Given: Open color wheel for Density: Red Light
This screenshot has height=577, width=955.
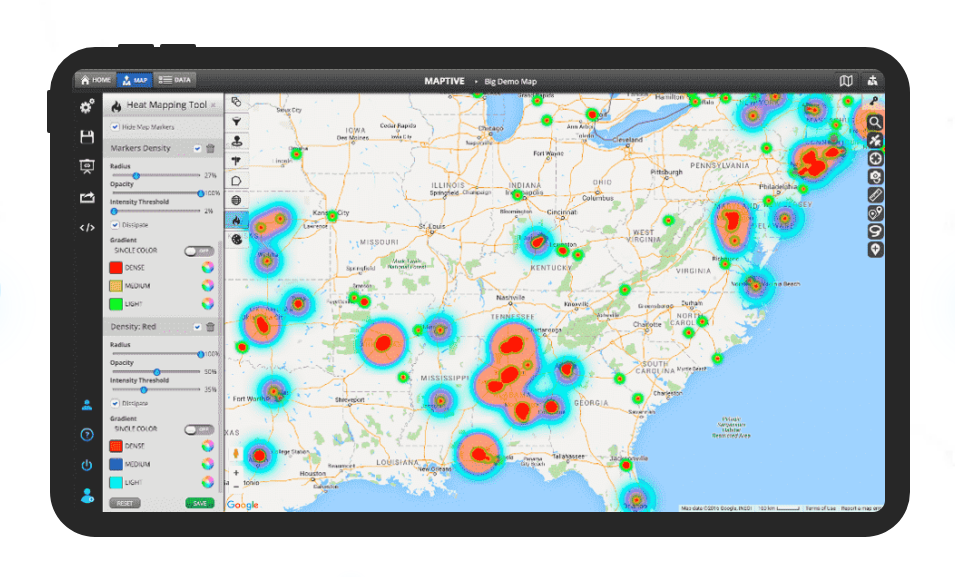Looking at the screenshot, I should (208, 482).
